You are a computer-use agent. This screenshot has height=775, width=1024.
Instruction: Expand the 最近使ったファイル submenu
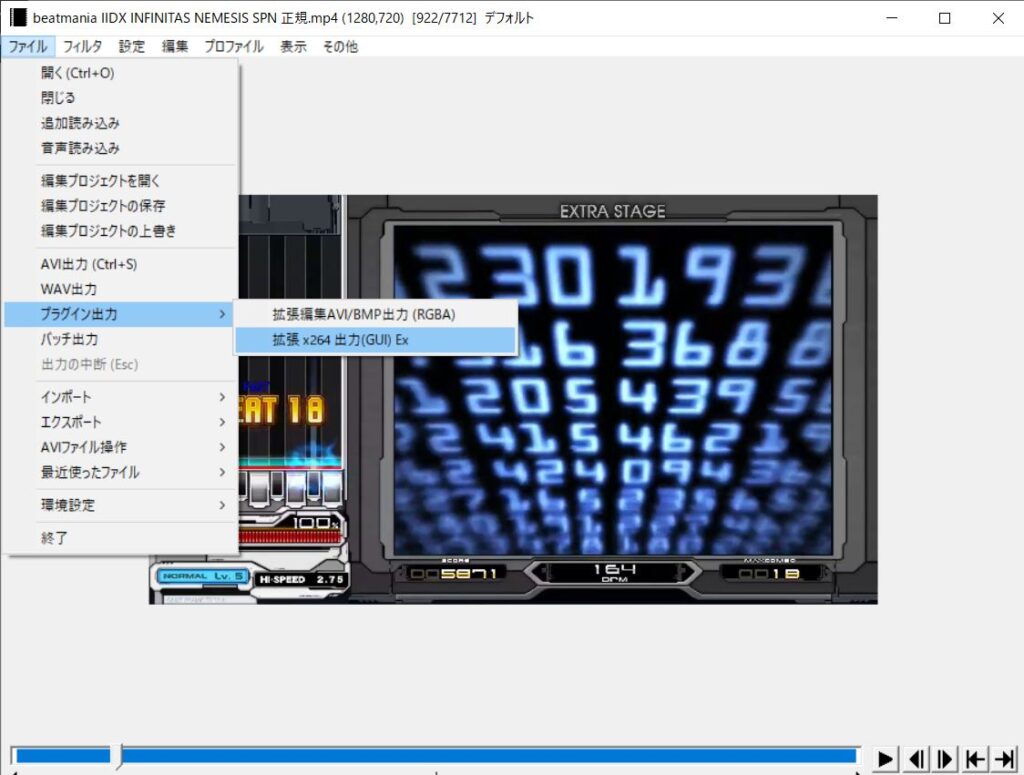point(121,472)
